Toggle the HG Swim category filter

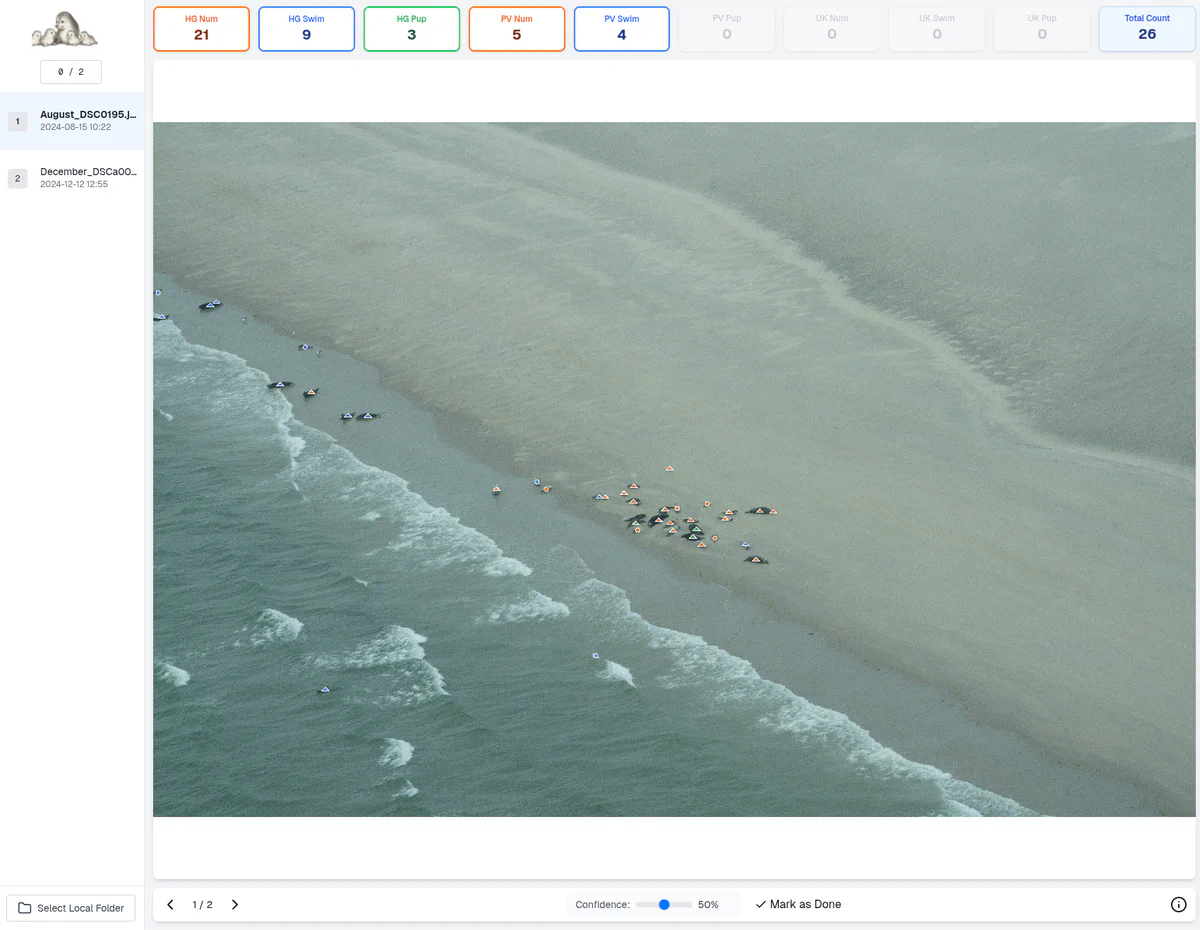click(306, 29)
